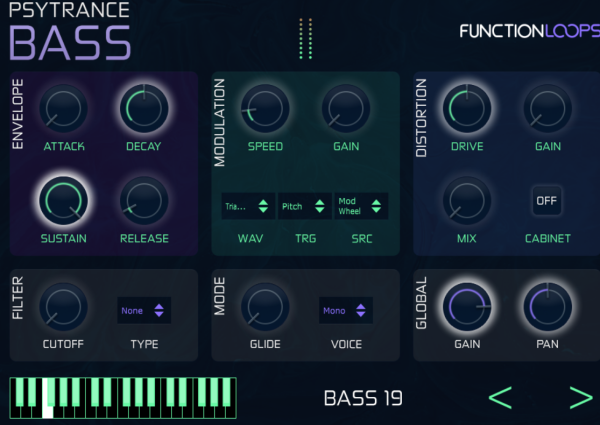Open the Filter Type dropdown
The image size is (600, 425).
coord(143,310)
